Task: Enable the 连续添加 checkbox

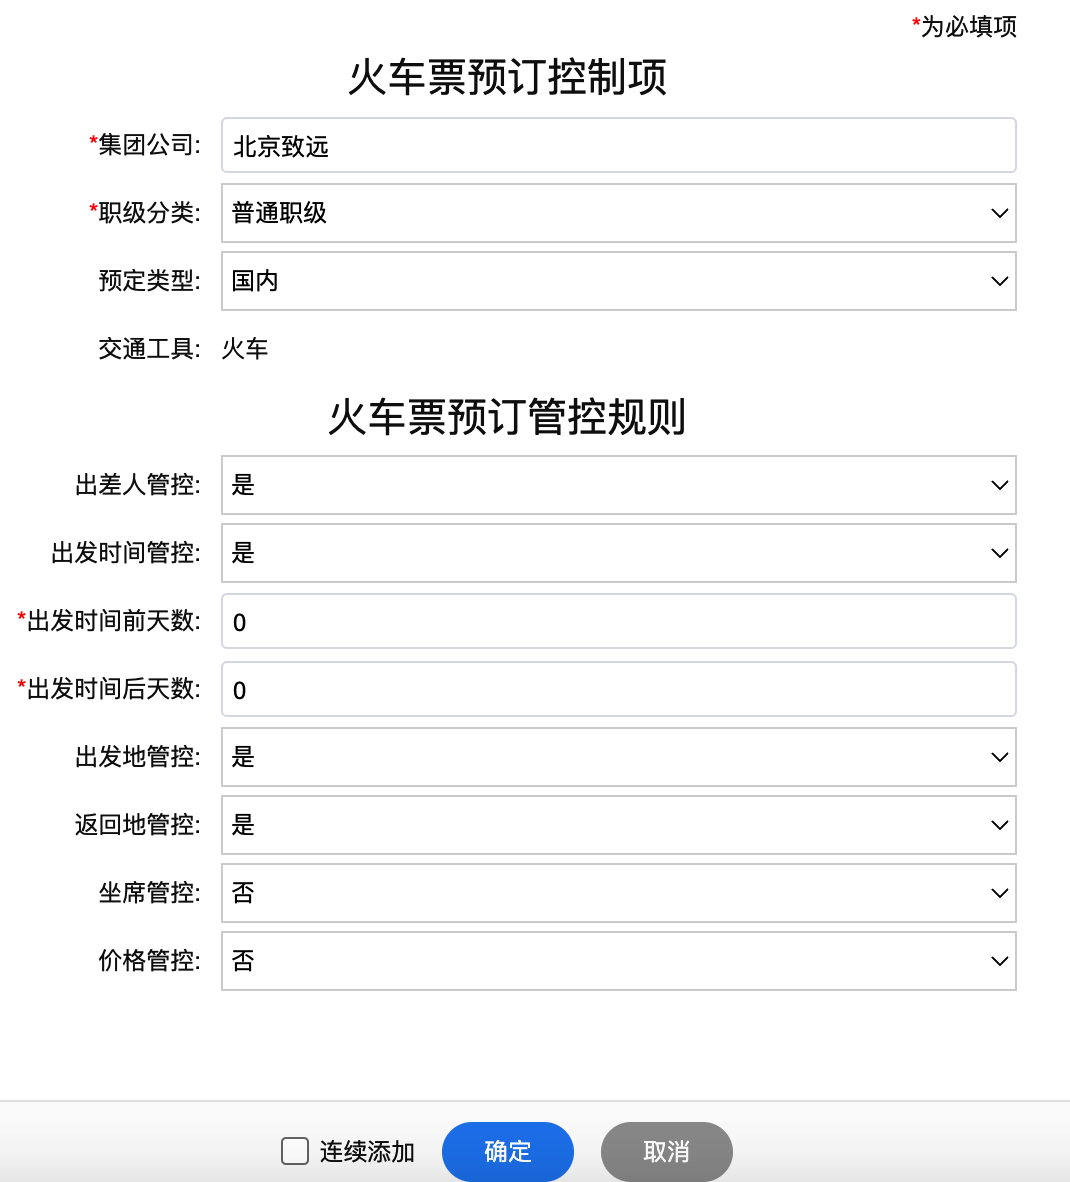Action: [x=295, y=1151]
